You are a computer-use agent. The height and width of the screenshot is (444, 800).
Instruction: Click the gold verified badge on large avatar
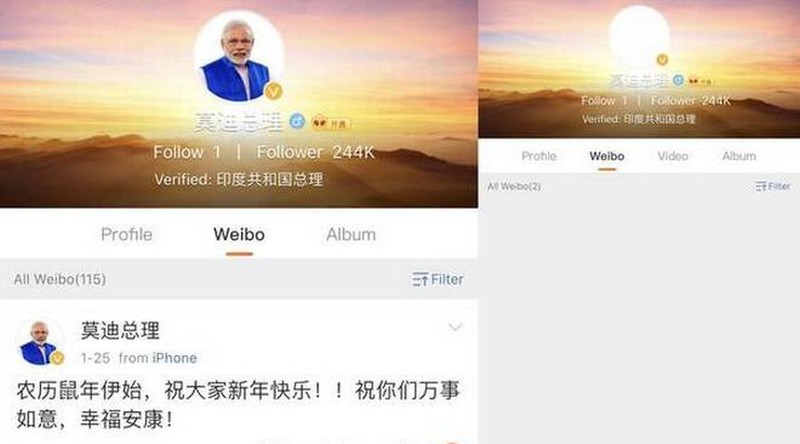tap(274, 91)
